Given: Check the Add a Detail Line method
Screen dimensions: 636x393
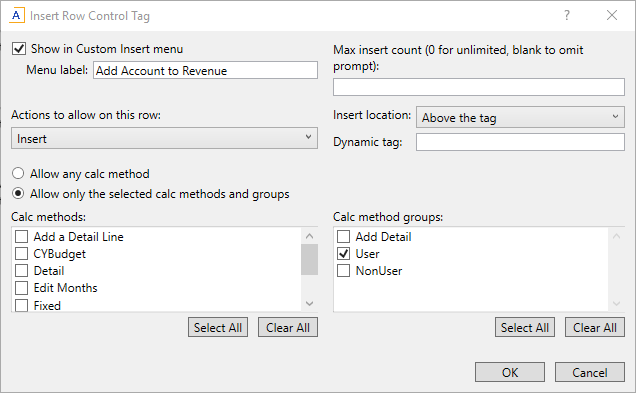Looking at the screenshot, I should [x=21, y=236].
